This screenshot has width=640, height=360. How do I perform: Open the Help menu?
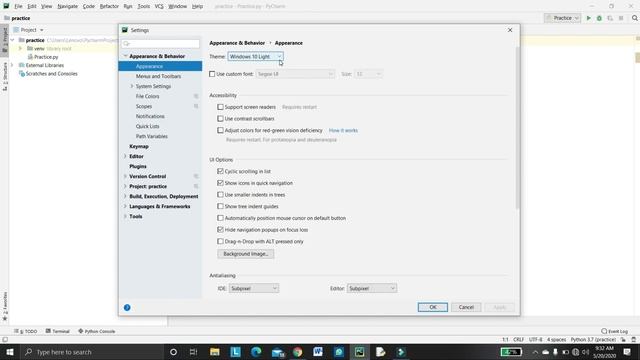tap(197, 6)
